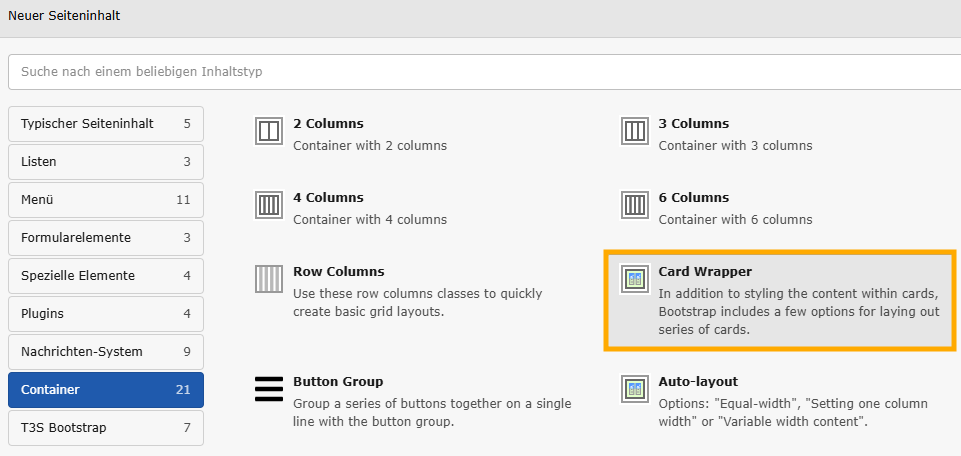The image size is (961, 456).
Task: Open the T3S Bootstrap tab
Action: [105, 428]
